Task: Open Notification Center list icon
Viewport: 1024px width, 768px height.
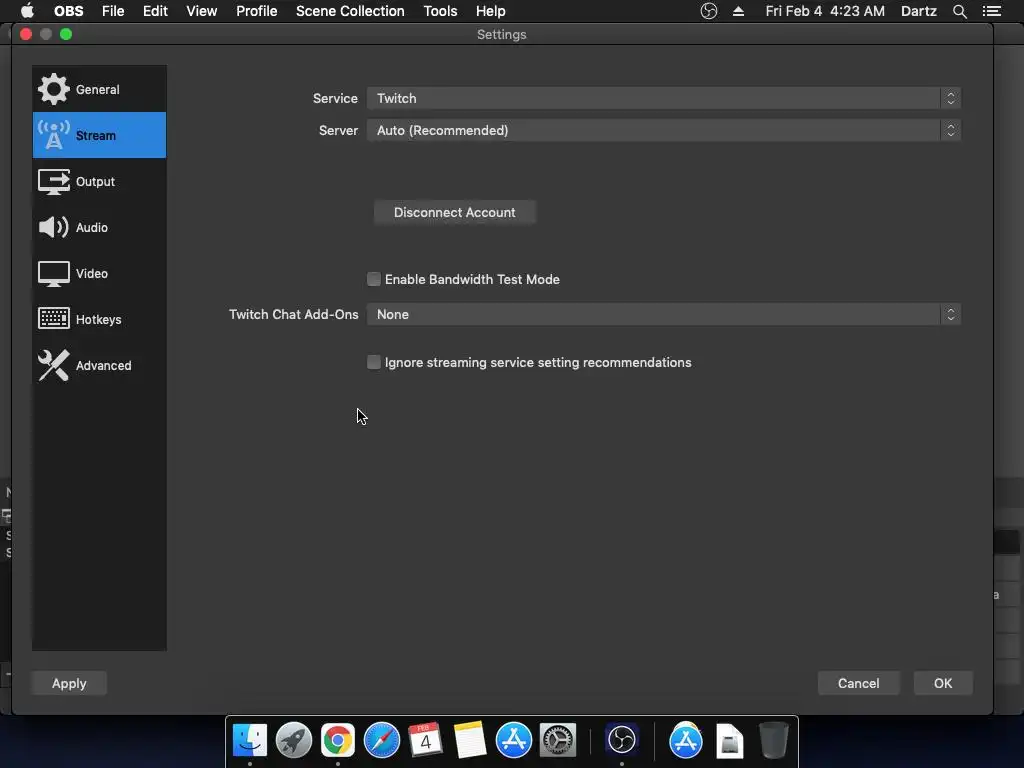Action: 991,11
